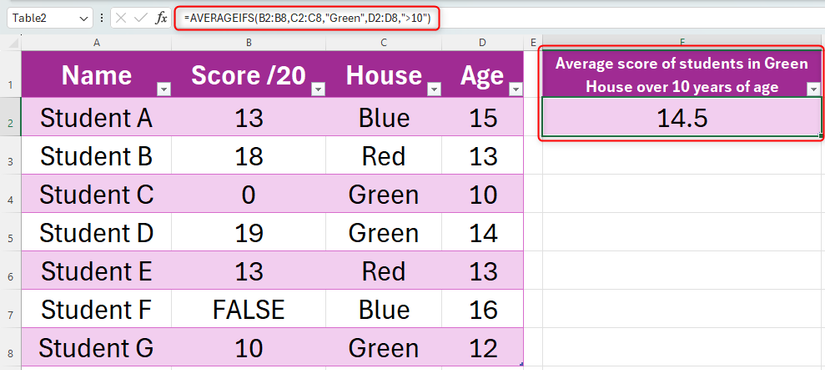The image size is (825, 370).
Task: Click the three-dot handle beside the Name Box
Action: (102, 18)
